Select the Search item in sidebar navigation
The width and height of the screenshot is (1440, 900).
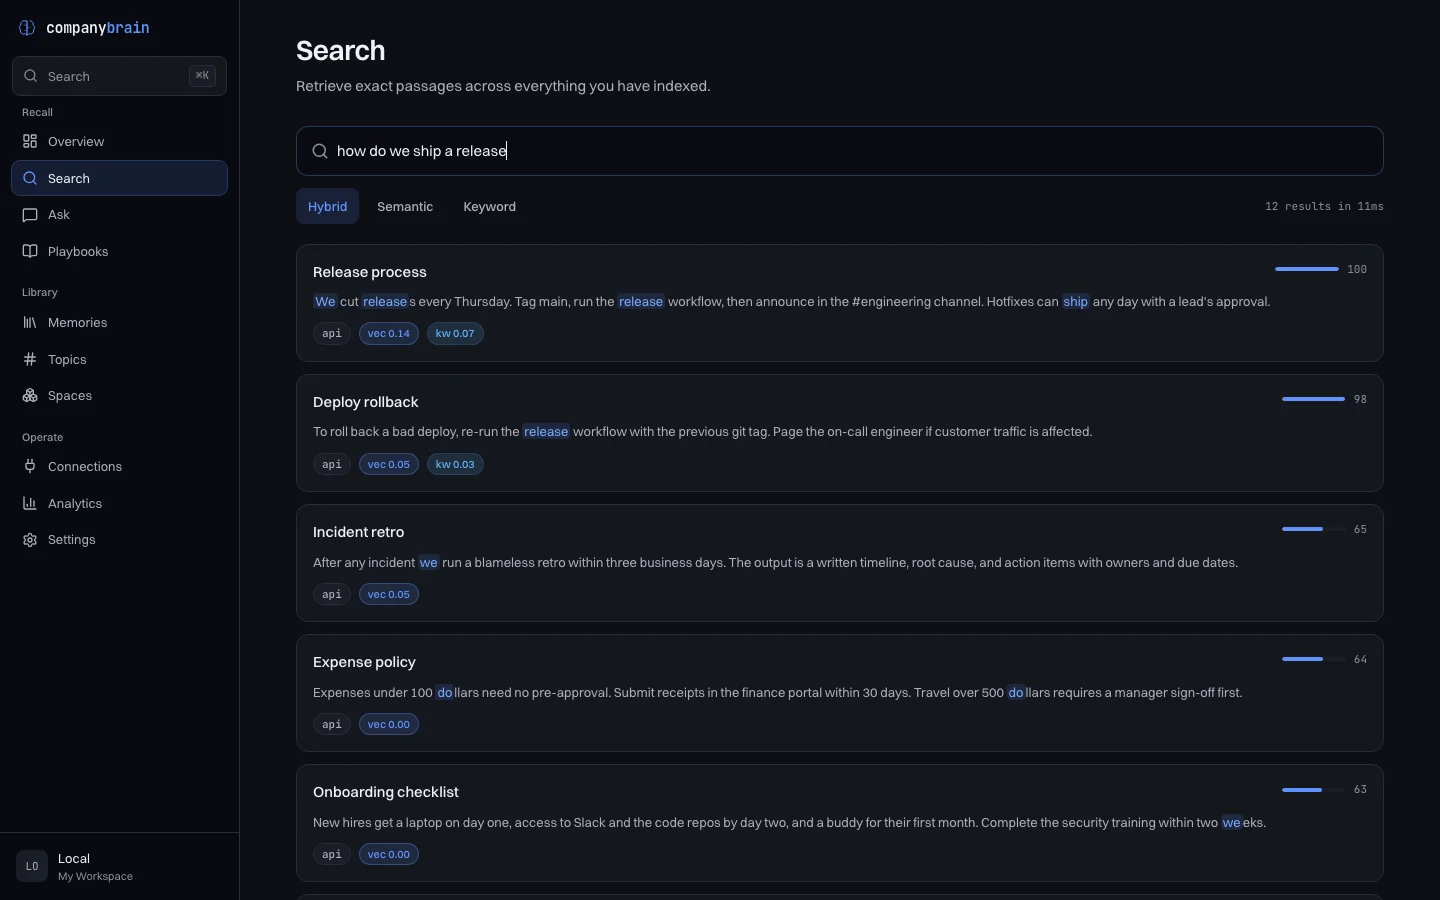coord(119,178)
